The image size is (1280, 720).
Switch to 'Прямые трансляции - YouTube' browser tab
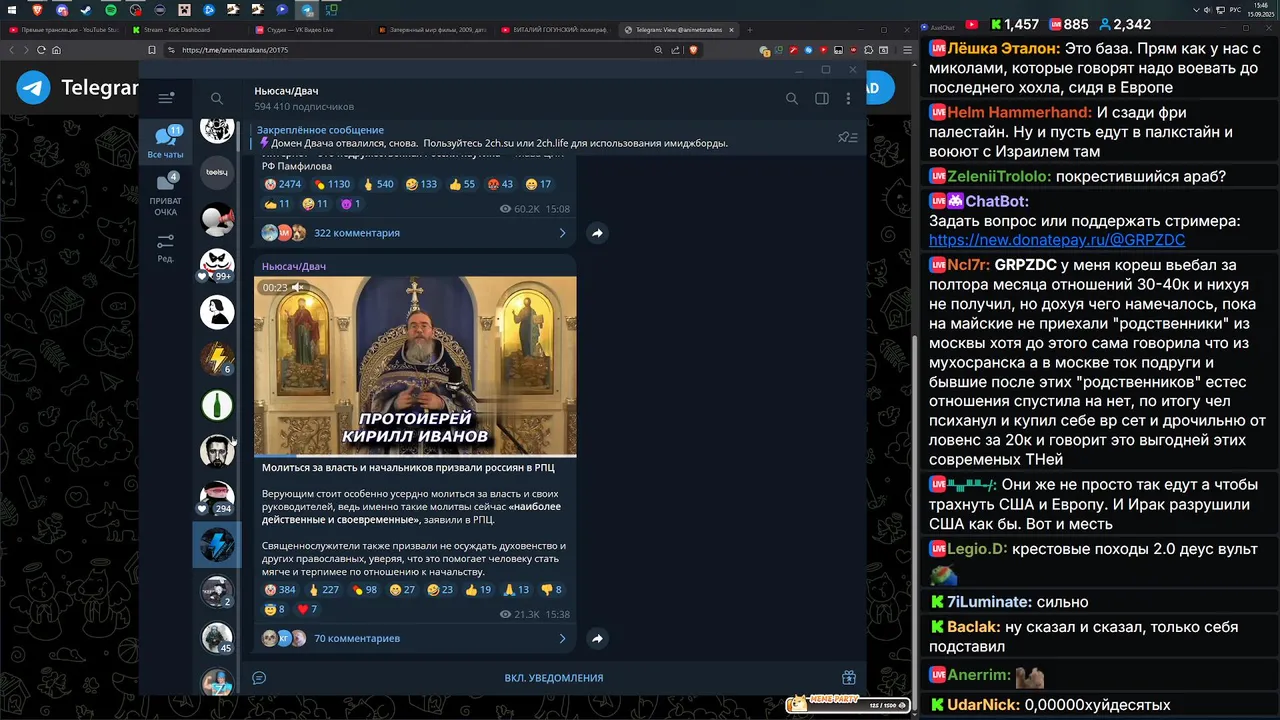[x=65, y=30]
